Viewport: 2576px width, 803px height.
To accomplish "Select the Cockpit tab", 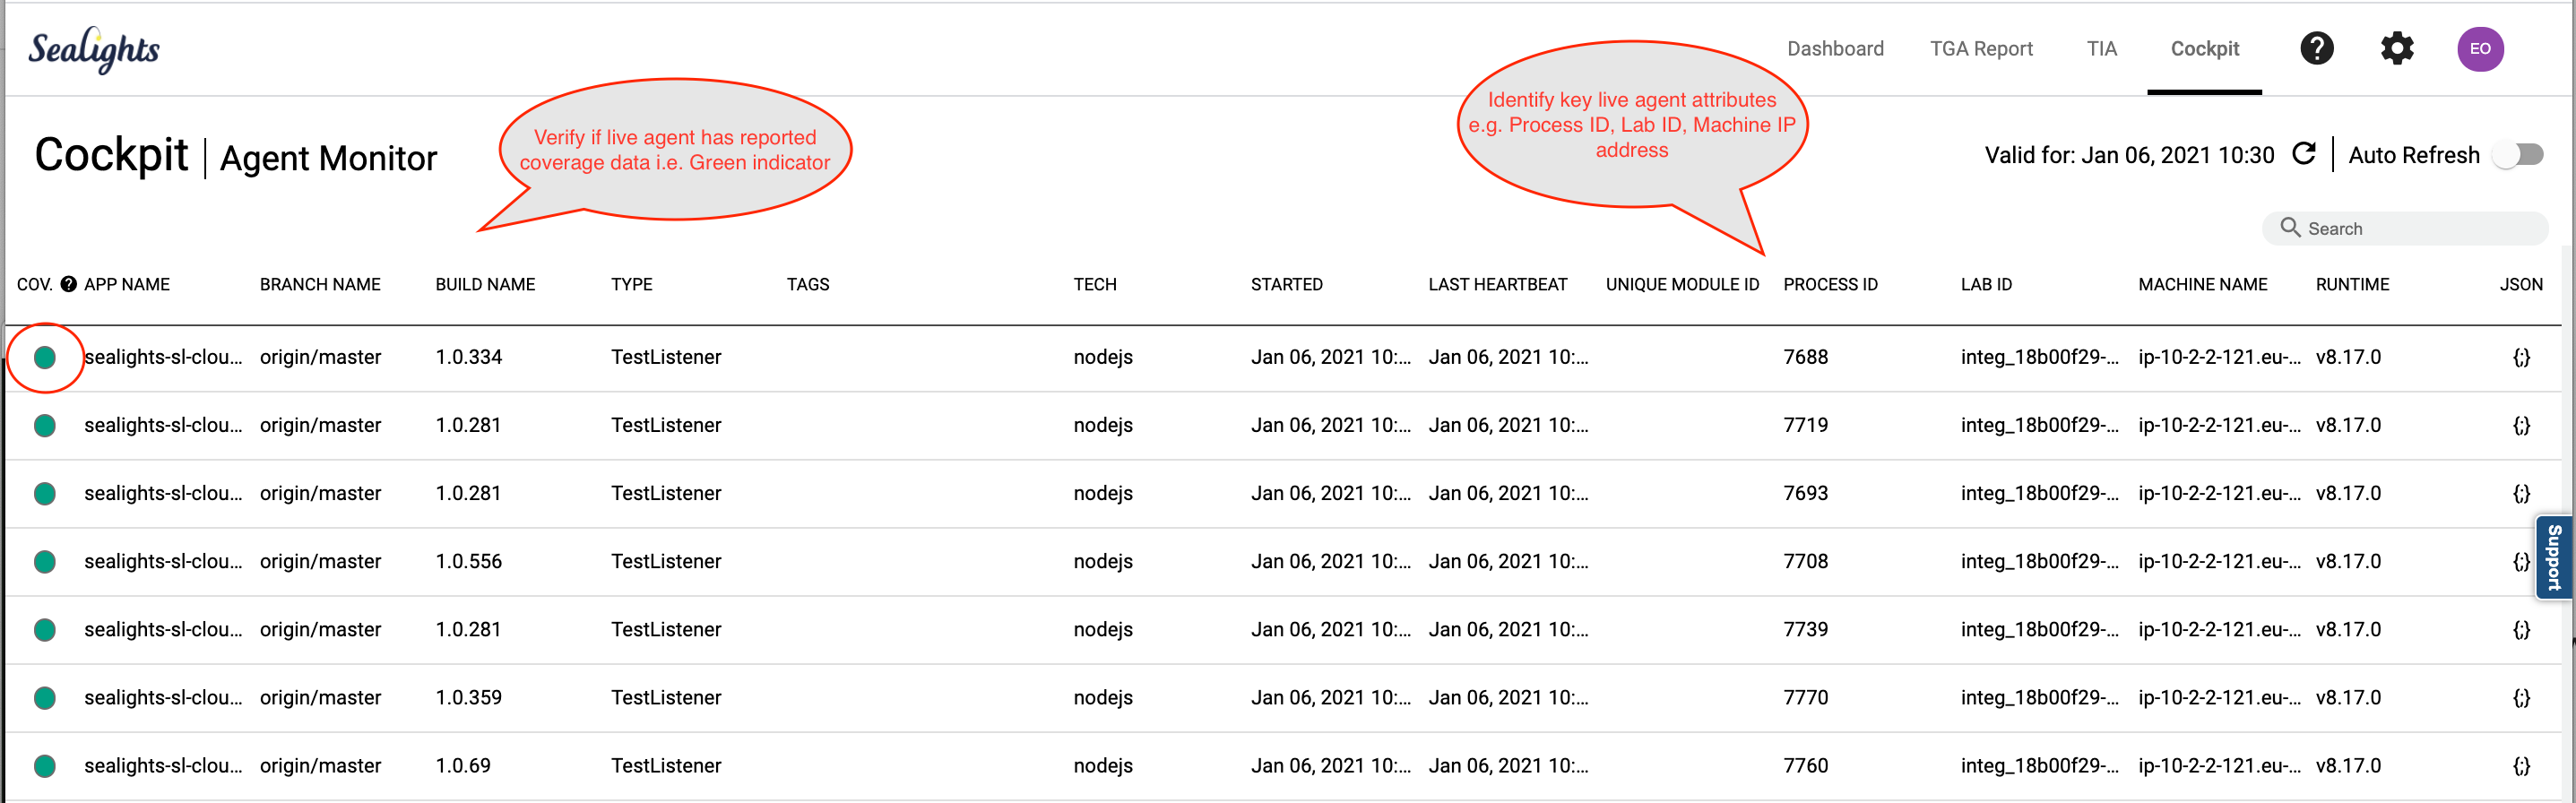I will pos(2204,49).
